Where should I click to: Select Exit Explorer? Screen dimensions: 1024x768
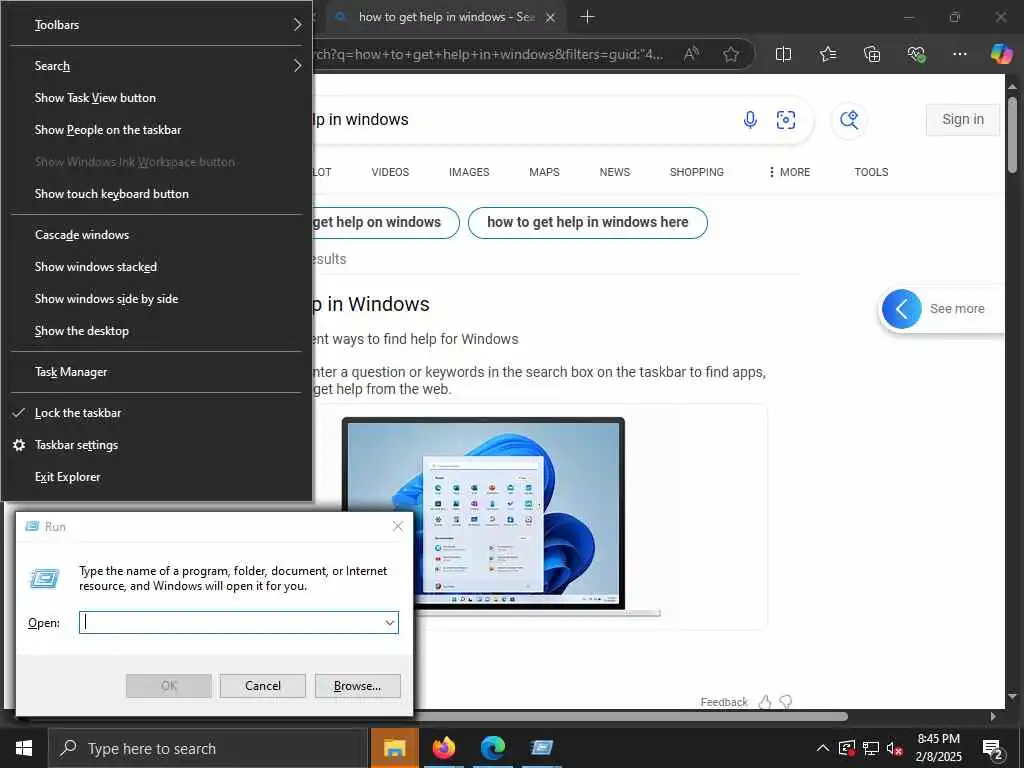(157, 477)
